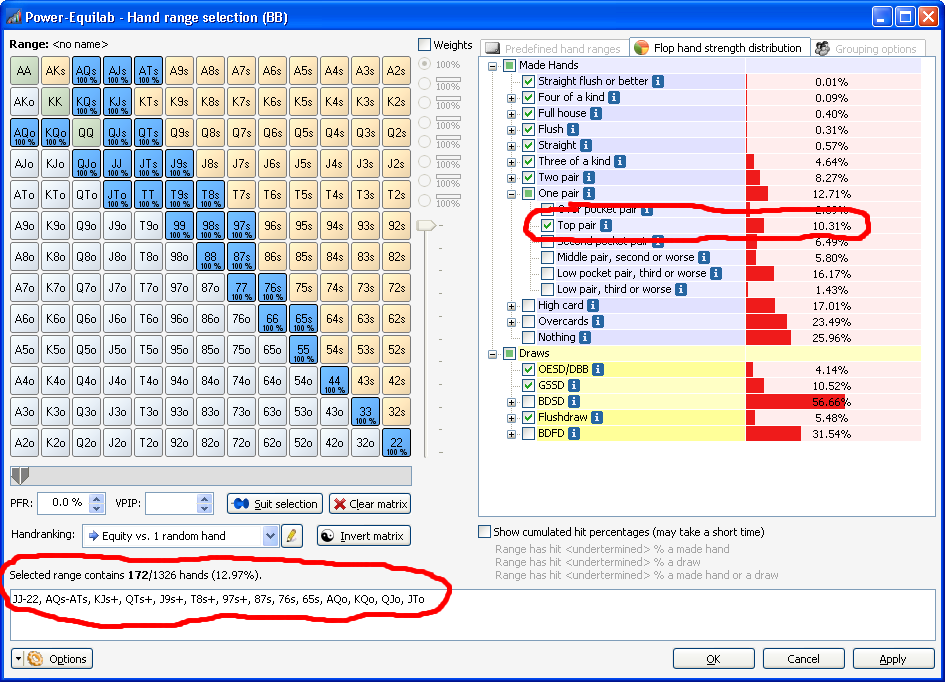Click info icon next to Overcards

coord(598,322)
